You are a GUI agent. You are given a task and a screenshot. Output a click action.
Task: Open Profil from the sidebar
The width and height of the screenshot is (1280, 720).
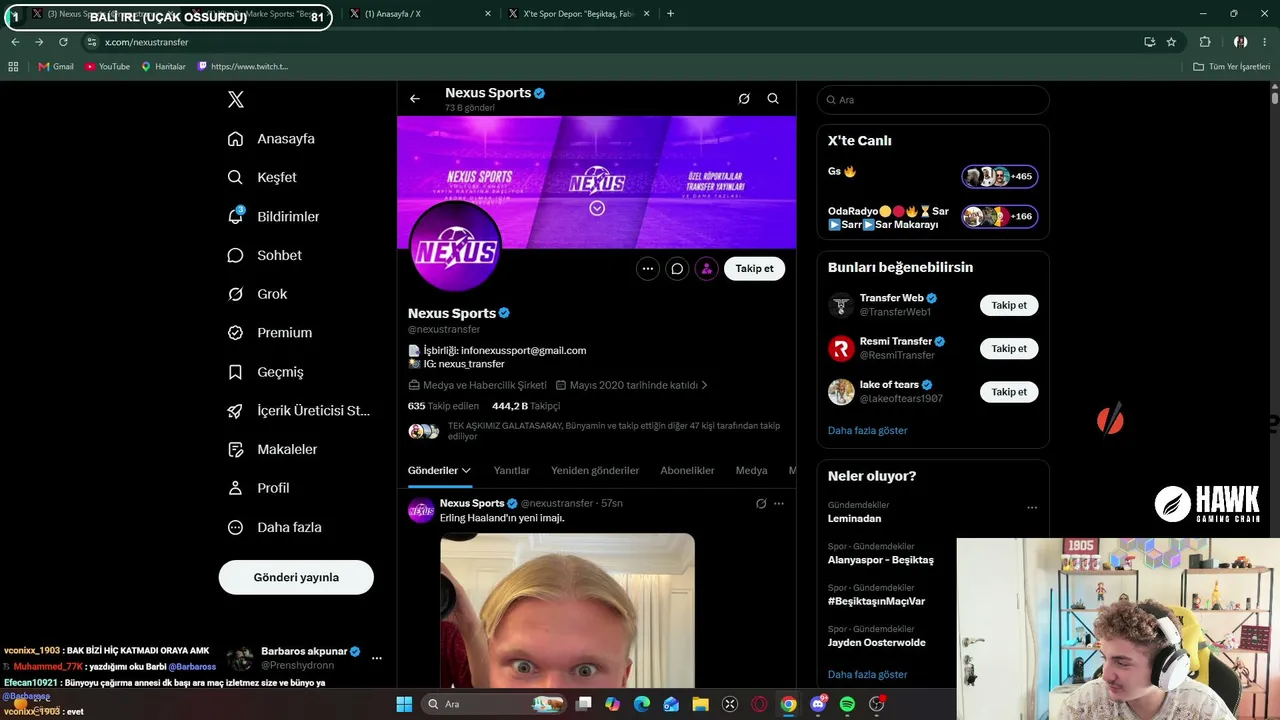pos(258,488)
